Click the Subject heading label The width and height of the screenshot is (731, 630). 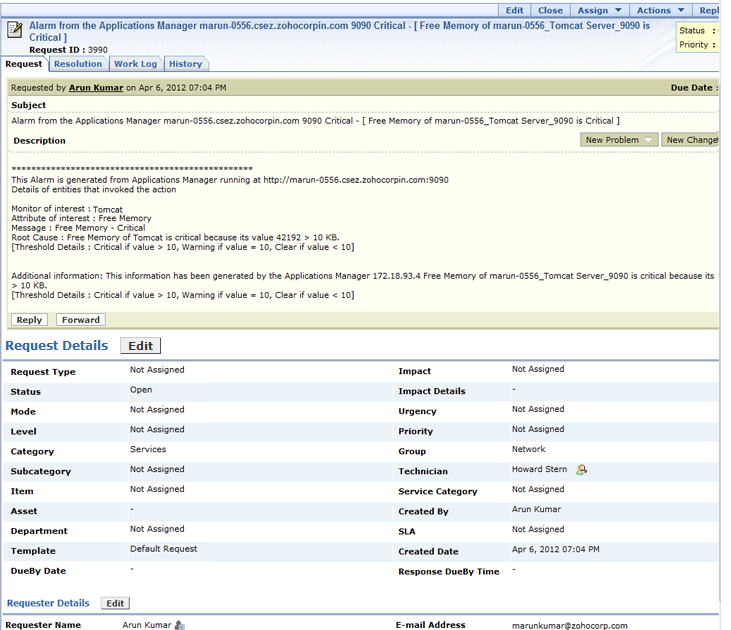click(x=28, y=105)
